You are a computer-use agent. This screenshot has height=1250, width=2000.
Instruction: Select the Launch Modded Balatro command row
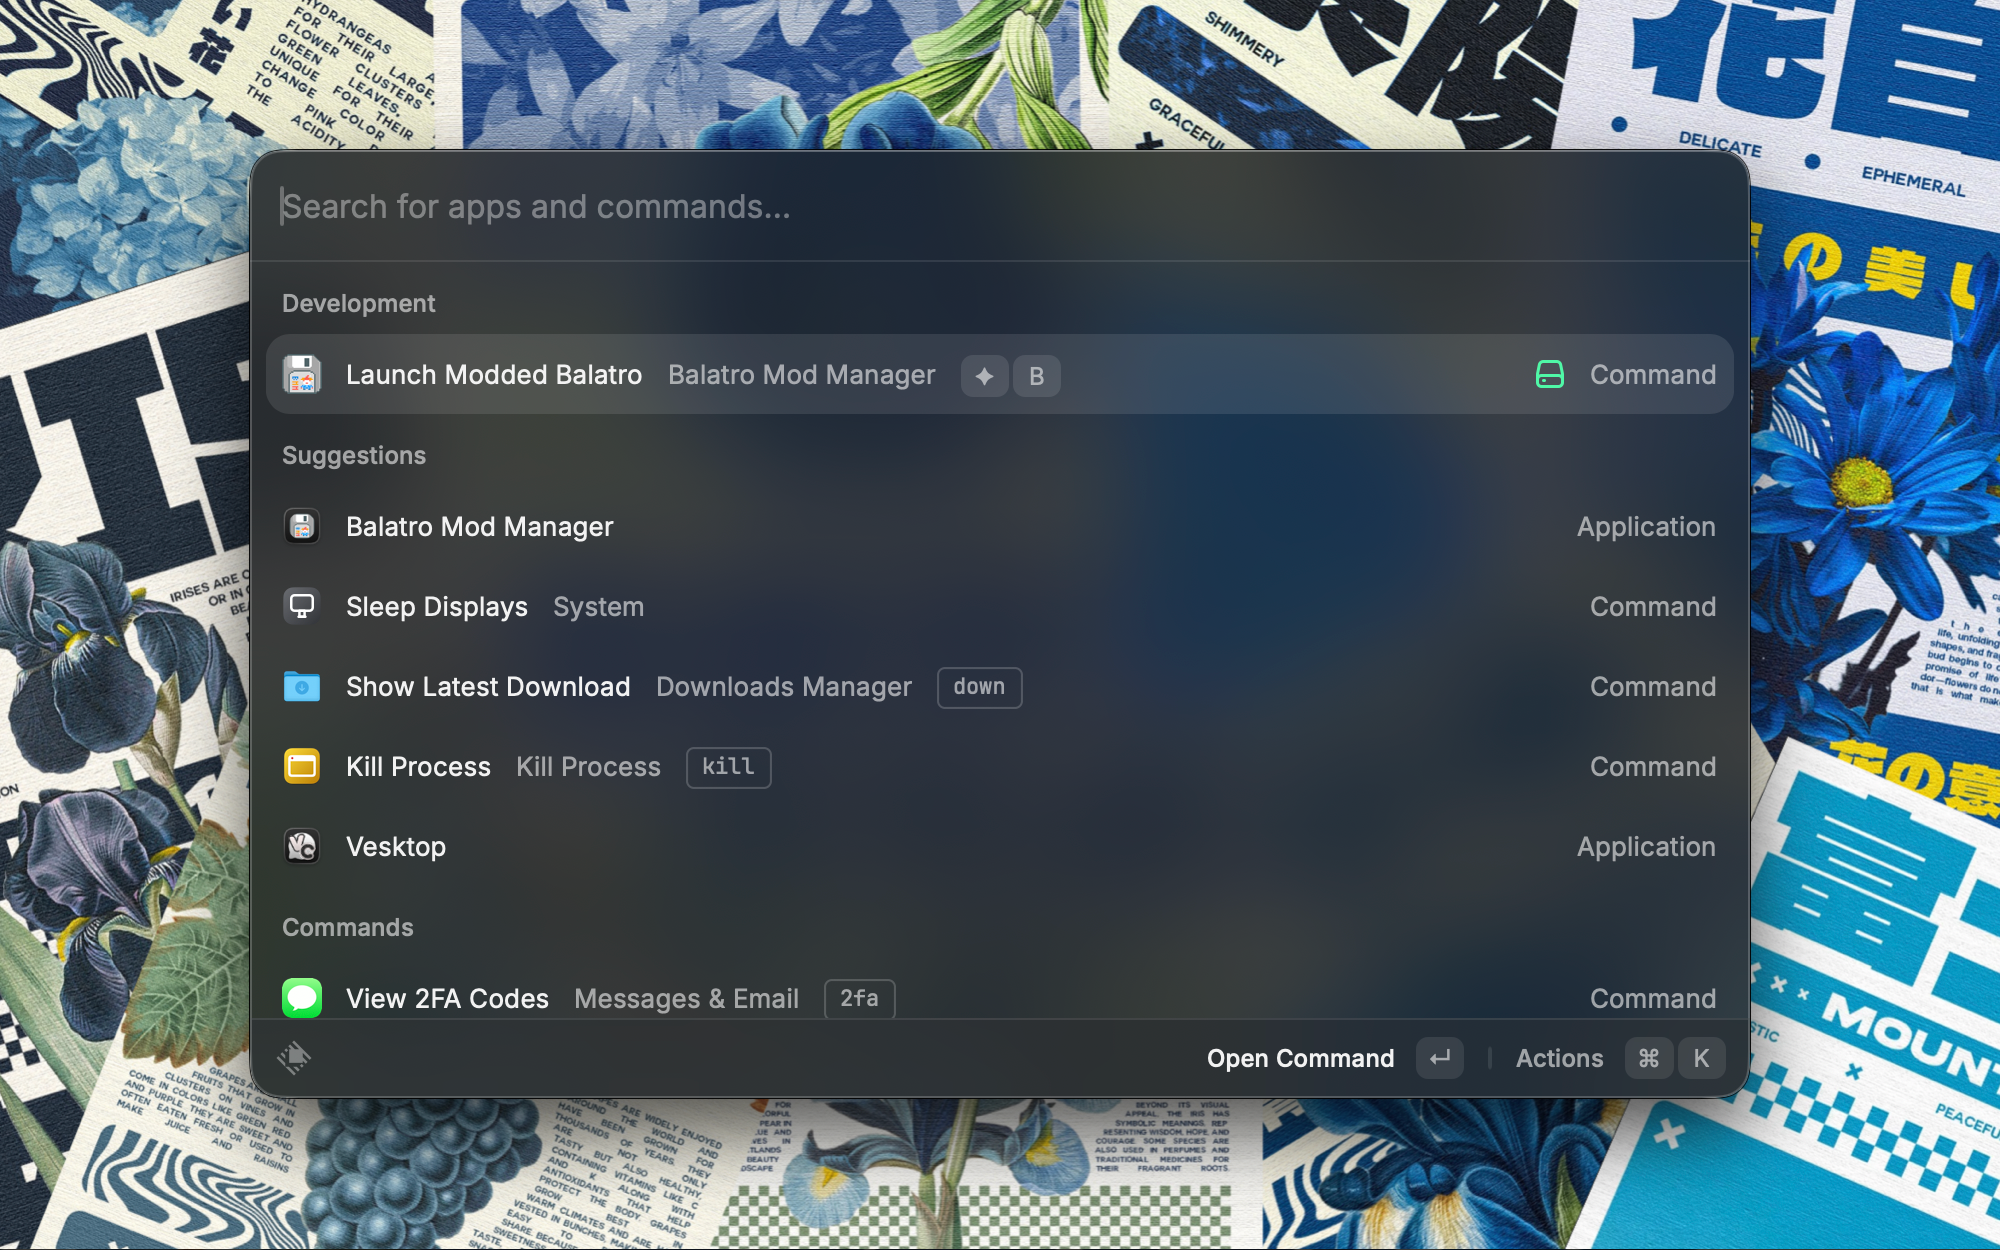point(1000,375)
